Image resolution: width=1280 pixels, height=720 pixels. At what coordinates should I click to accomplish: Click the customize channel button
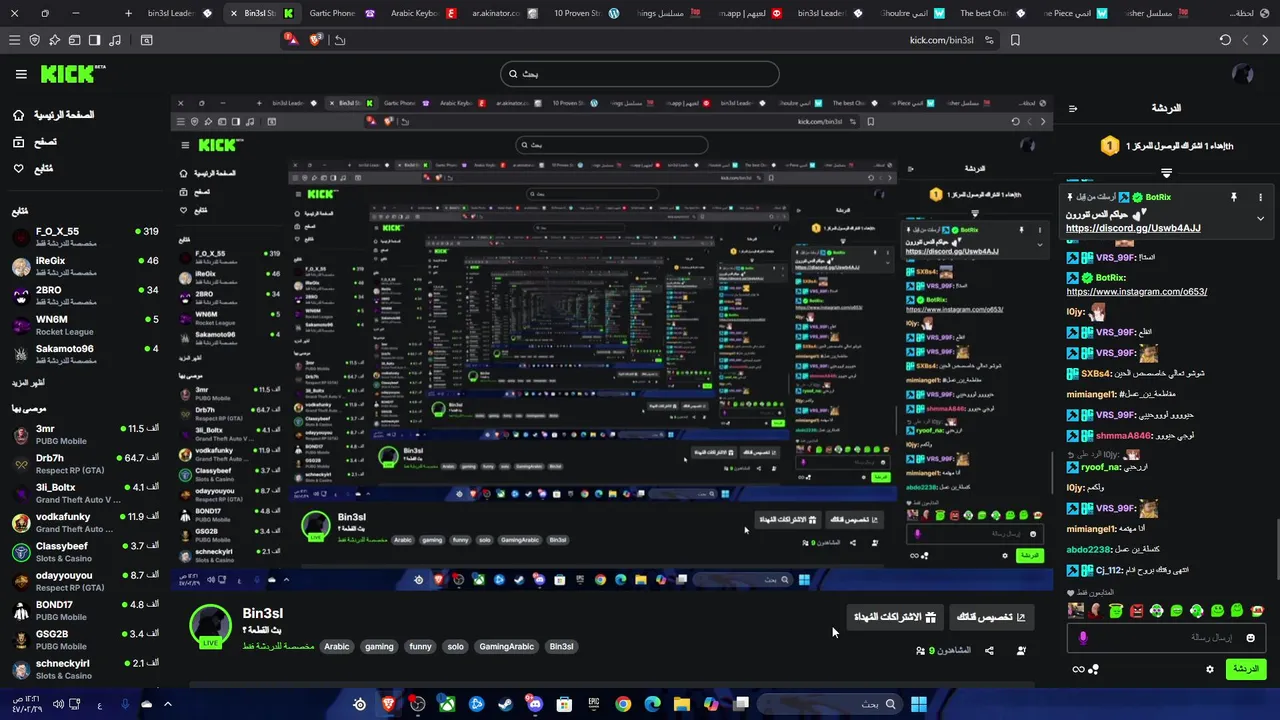tap(991, 617)
